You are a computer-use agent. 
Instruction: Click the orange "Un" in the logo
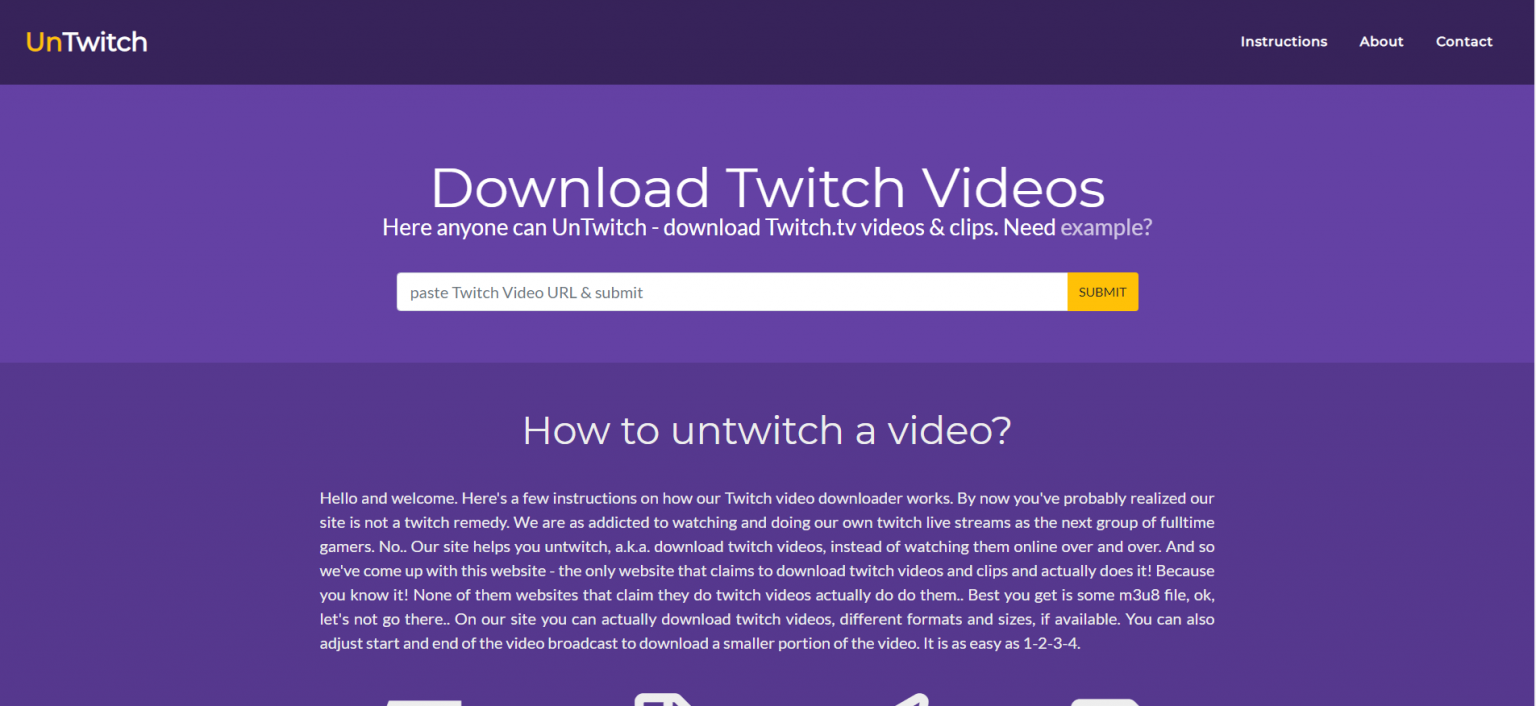point(43,42)
